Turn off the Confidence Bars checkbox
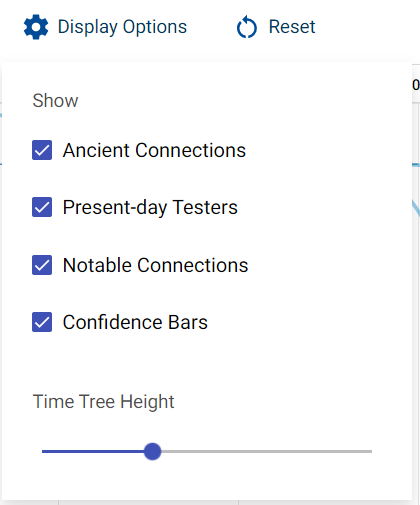Screen dimensions: 420x505 [x=42, y=322]
